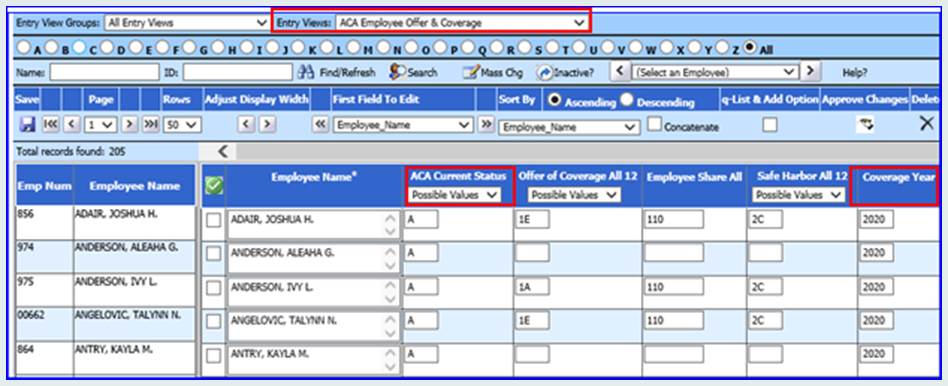Select ANTRY, KAYLA M. in left list
This screenshot has width=948, height=386.
134,358
